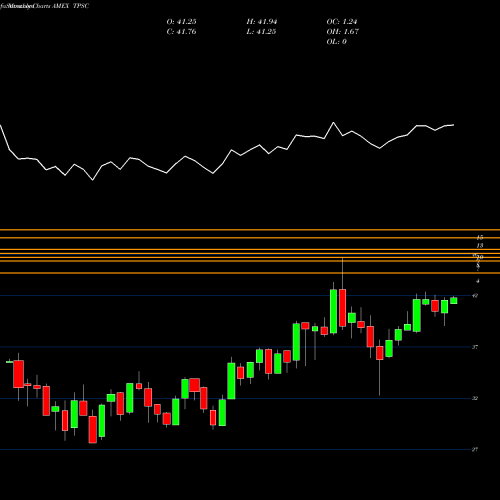500x500 pixels.
Task: Click the '15' label on the orange level
Action: tap(480, 238)
